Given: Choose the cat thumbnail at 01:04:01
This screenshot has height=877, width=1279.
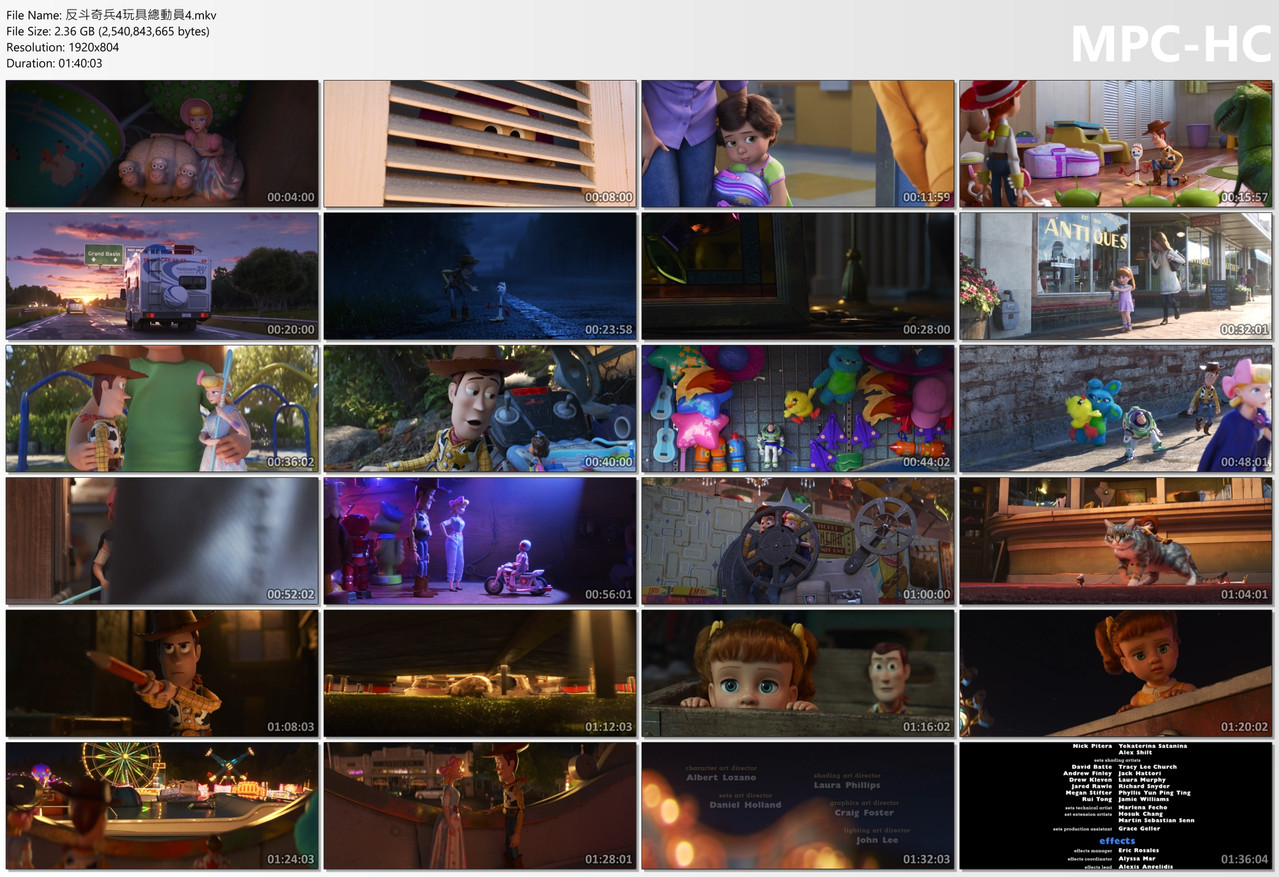Looking at the screenshot, I should coord(1116,541).
